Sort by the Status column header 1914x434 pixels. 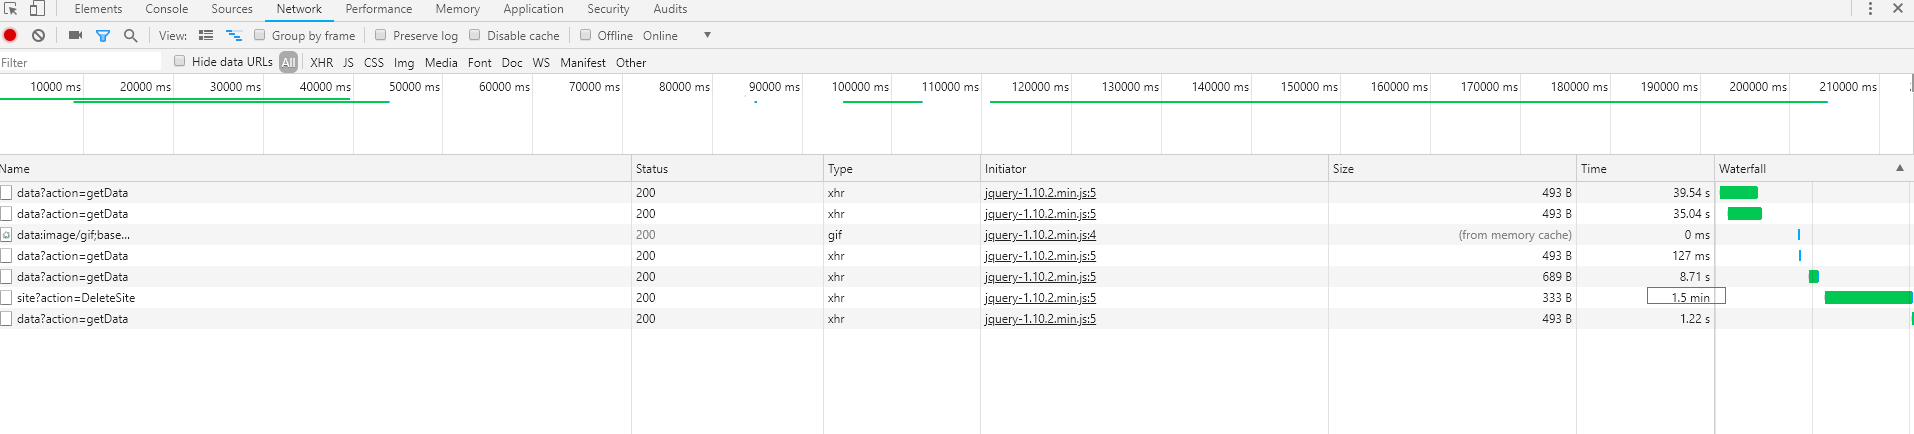(727, 168)
